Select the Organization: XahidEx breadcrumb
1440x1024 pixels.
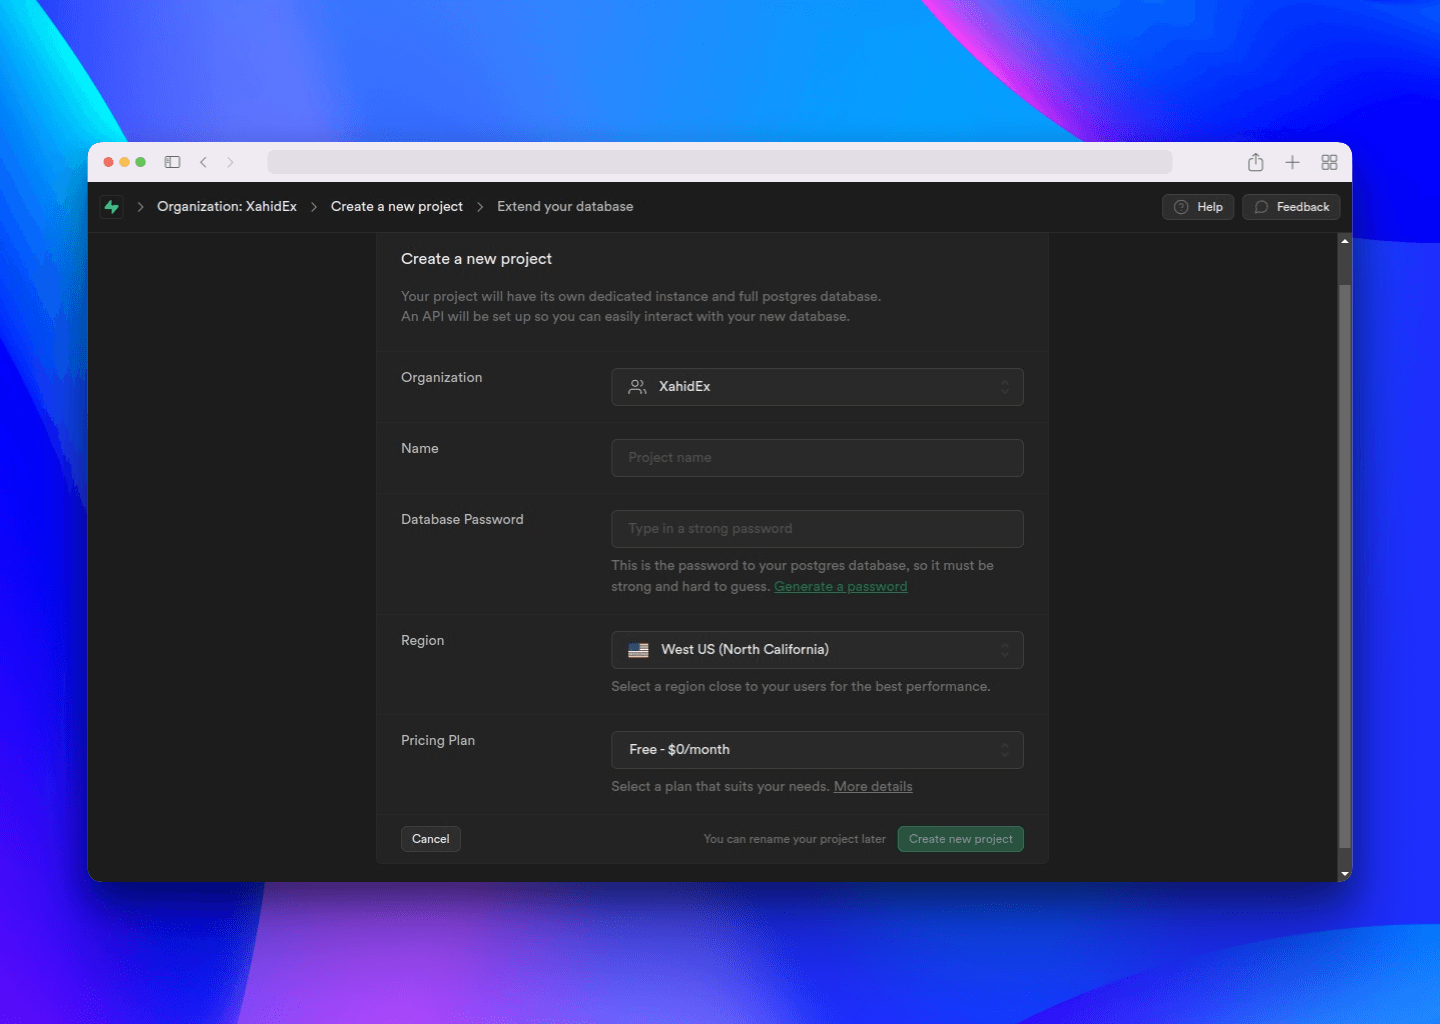[226, 206]
